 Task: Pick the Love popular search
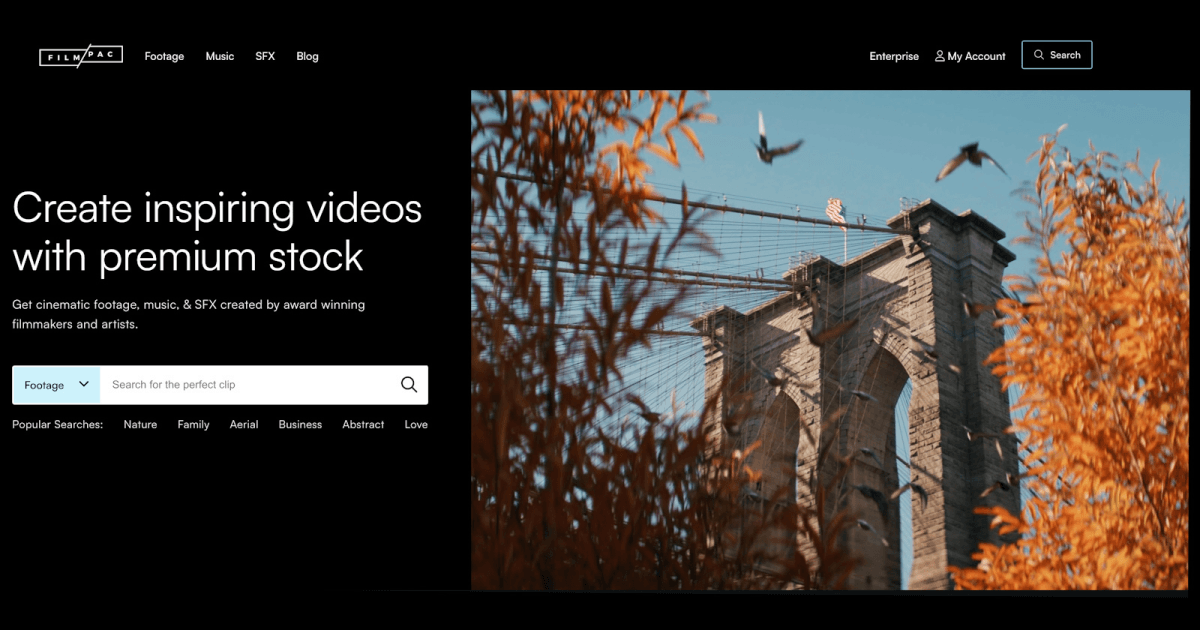click(x=416, y=425)
